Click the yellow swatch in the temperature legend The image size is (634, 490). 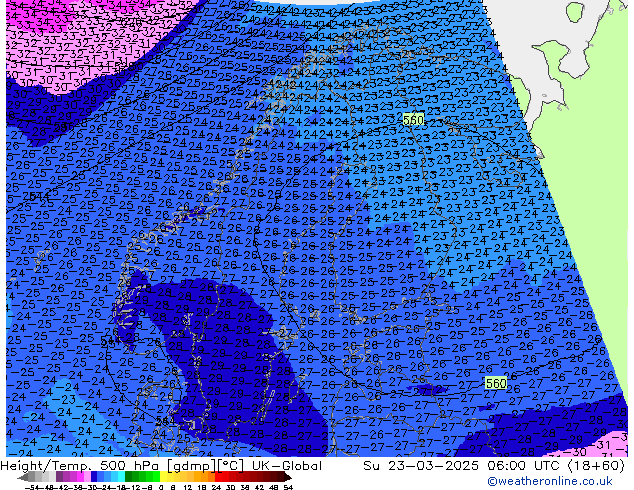163,477
